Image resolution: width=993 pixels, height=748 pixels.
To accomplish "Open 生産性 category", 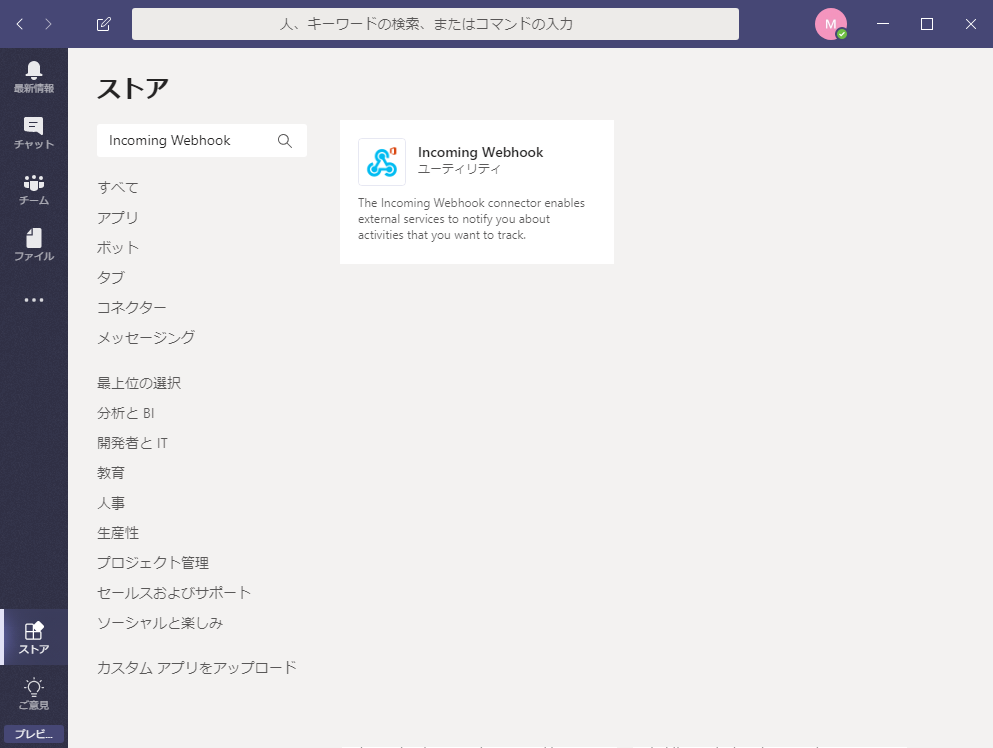I will [x=118, y=533].
